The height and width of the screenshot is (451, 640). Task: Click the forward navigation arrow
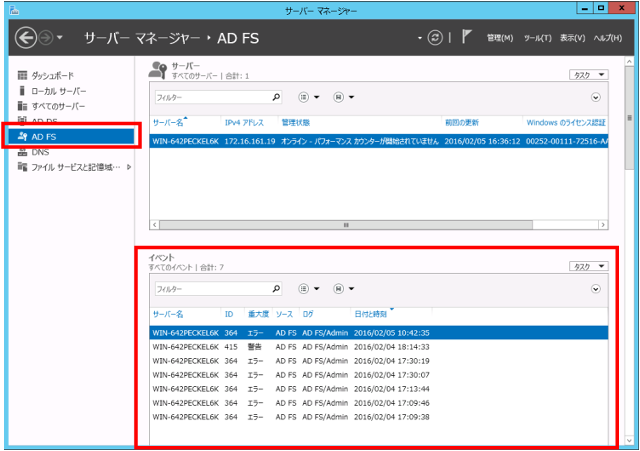click(x=46, y=38)
